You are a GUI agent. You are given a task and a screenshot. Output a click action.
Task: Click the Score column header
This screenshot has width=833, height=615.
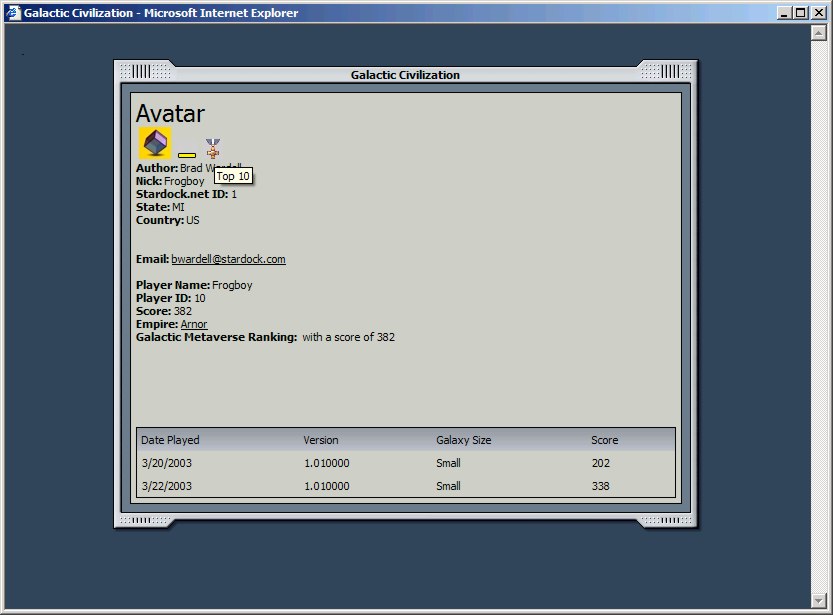coord(605,440)
